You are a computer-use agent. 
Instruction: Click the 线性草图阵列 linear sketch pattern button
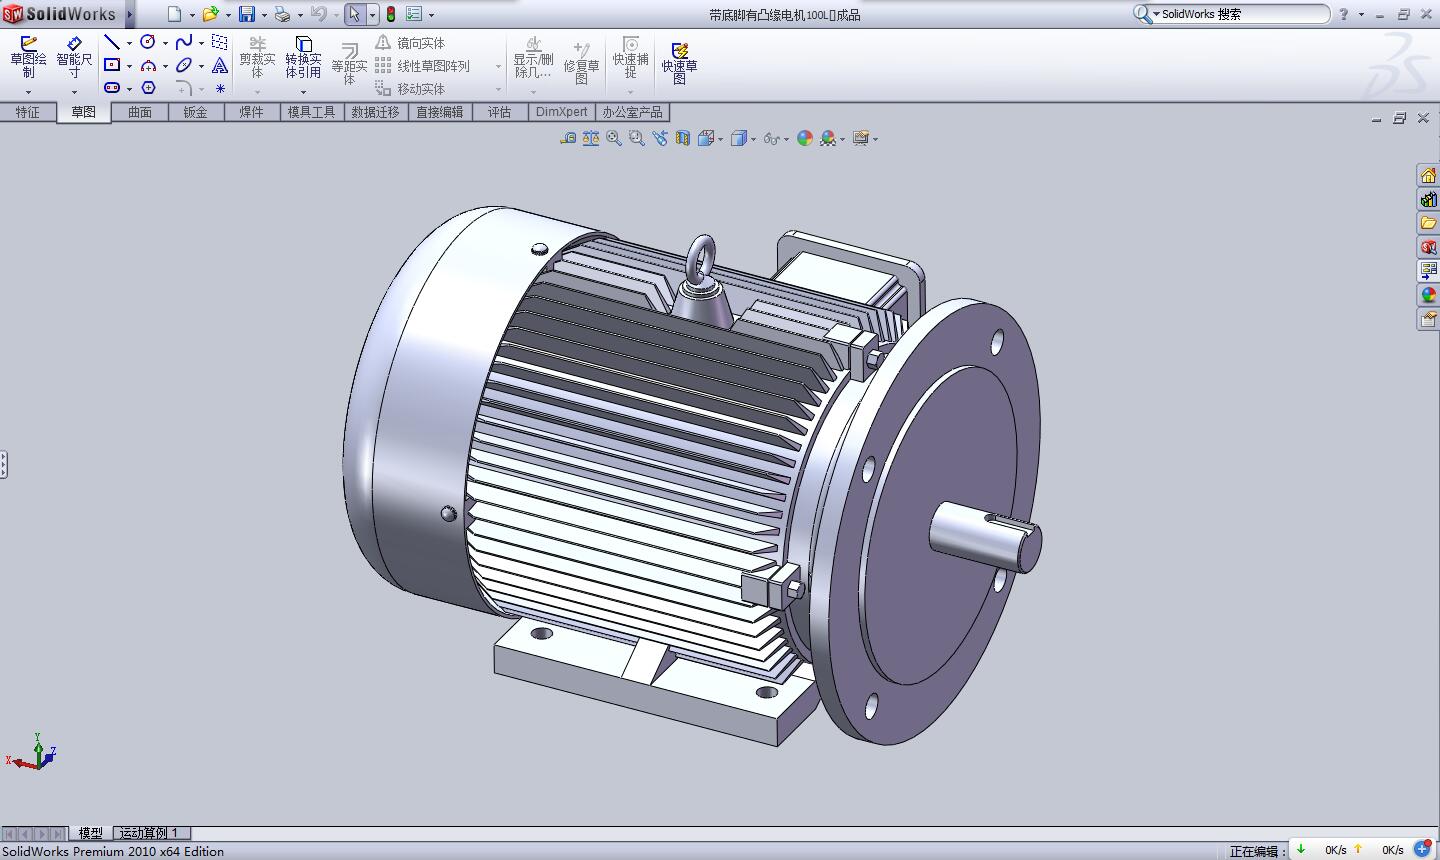click(422, 66)
